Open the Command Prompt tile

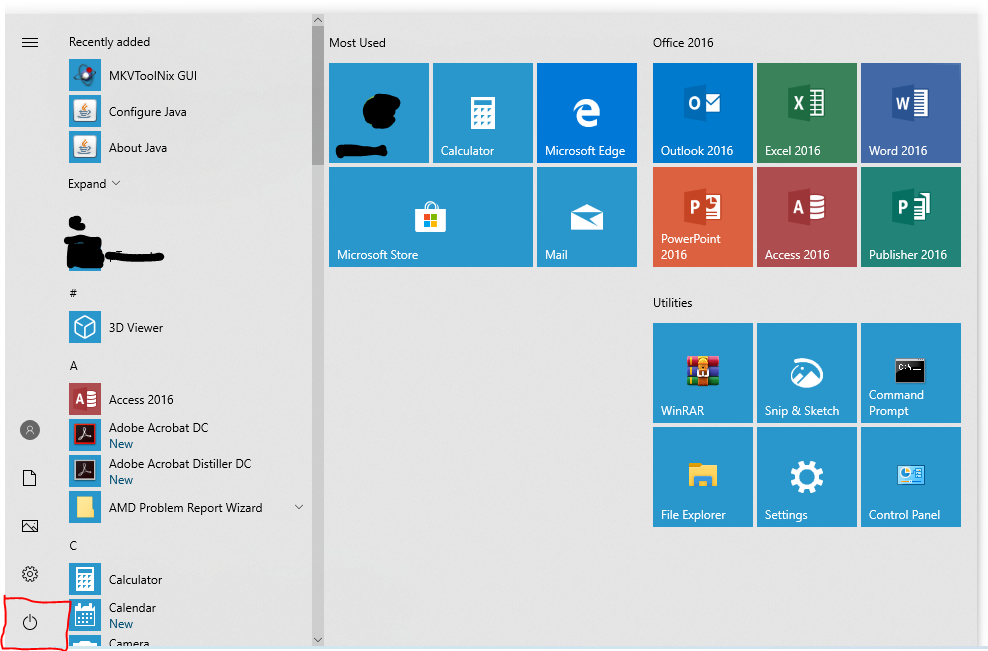910,373
